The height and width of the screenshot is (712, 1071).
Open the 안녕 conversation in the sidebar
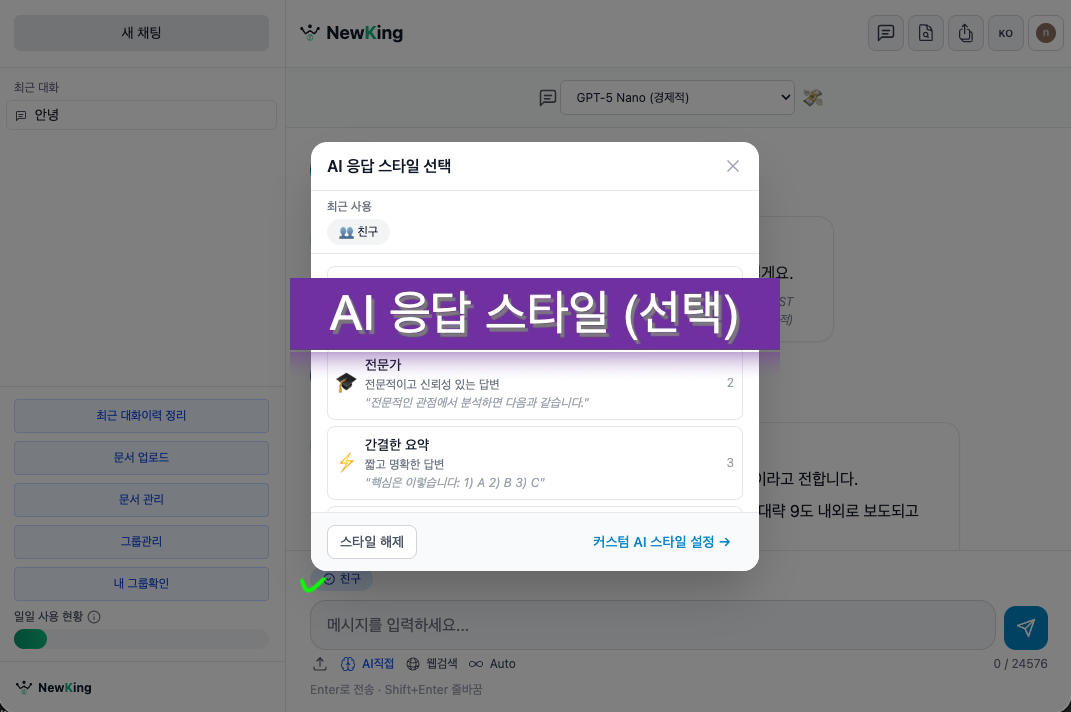pyautogui.click(x=141, y=114)
